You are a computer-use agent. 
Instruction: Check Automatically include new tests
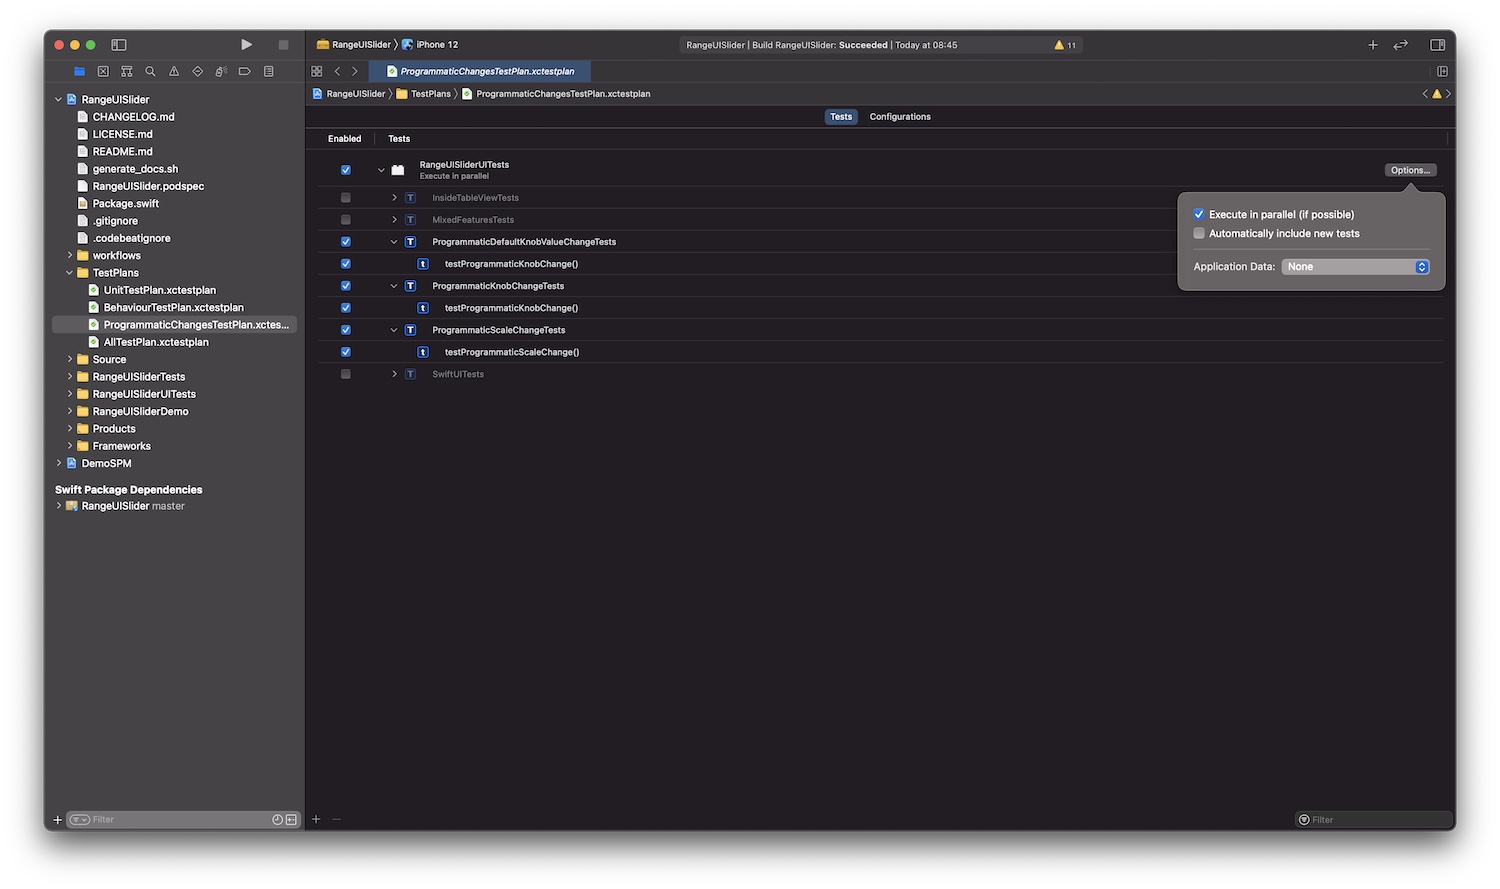click(1199, 233)
